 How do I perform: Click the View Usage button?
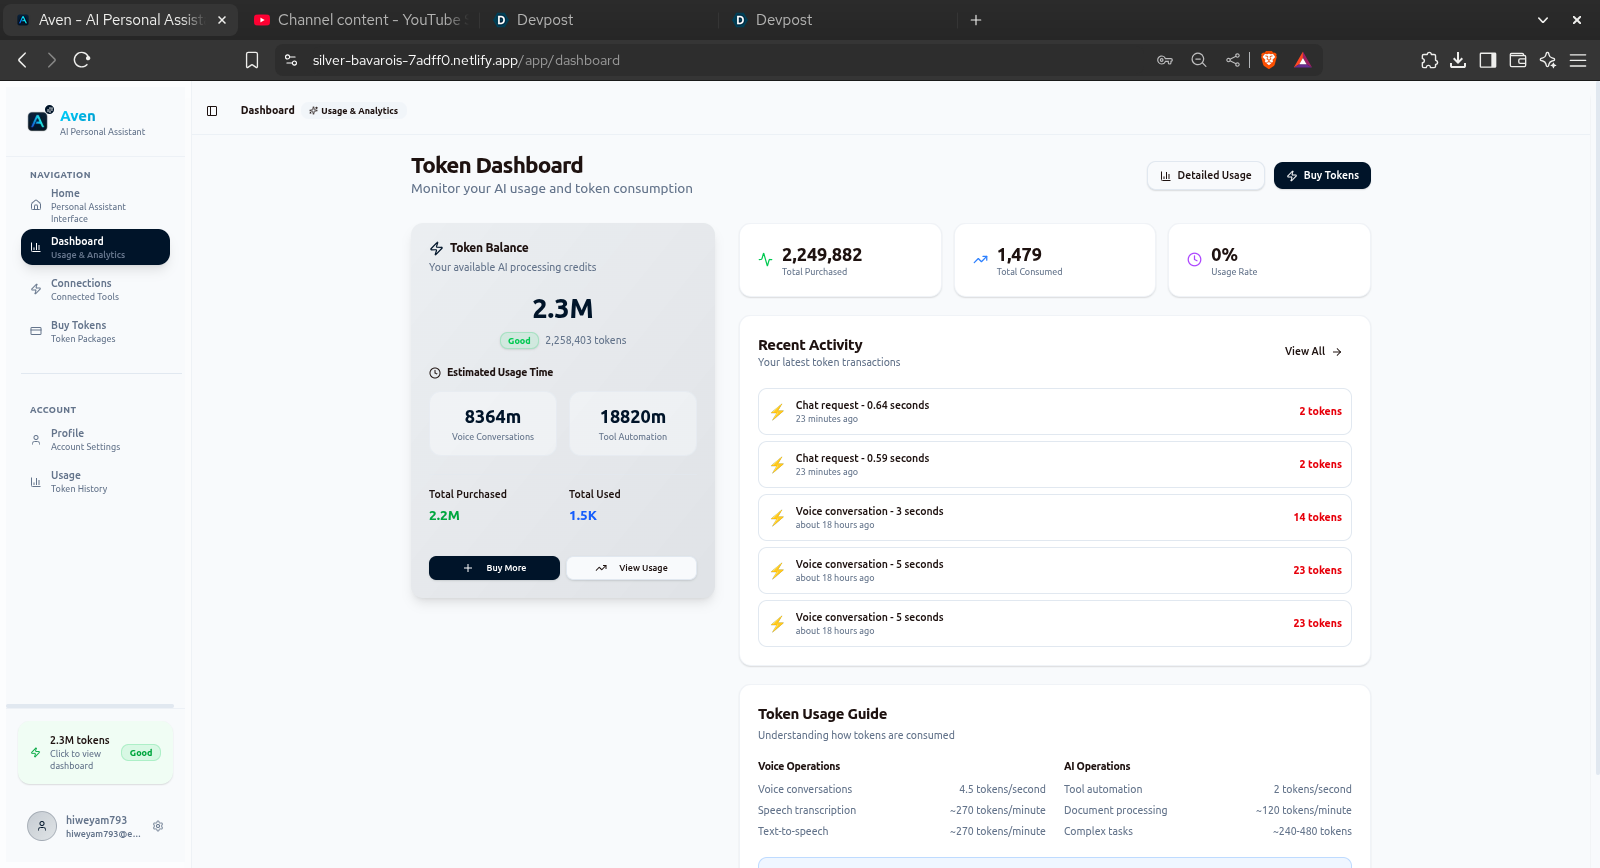click(631, 568)
